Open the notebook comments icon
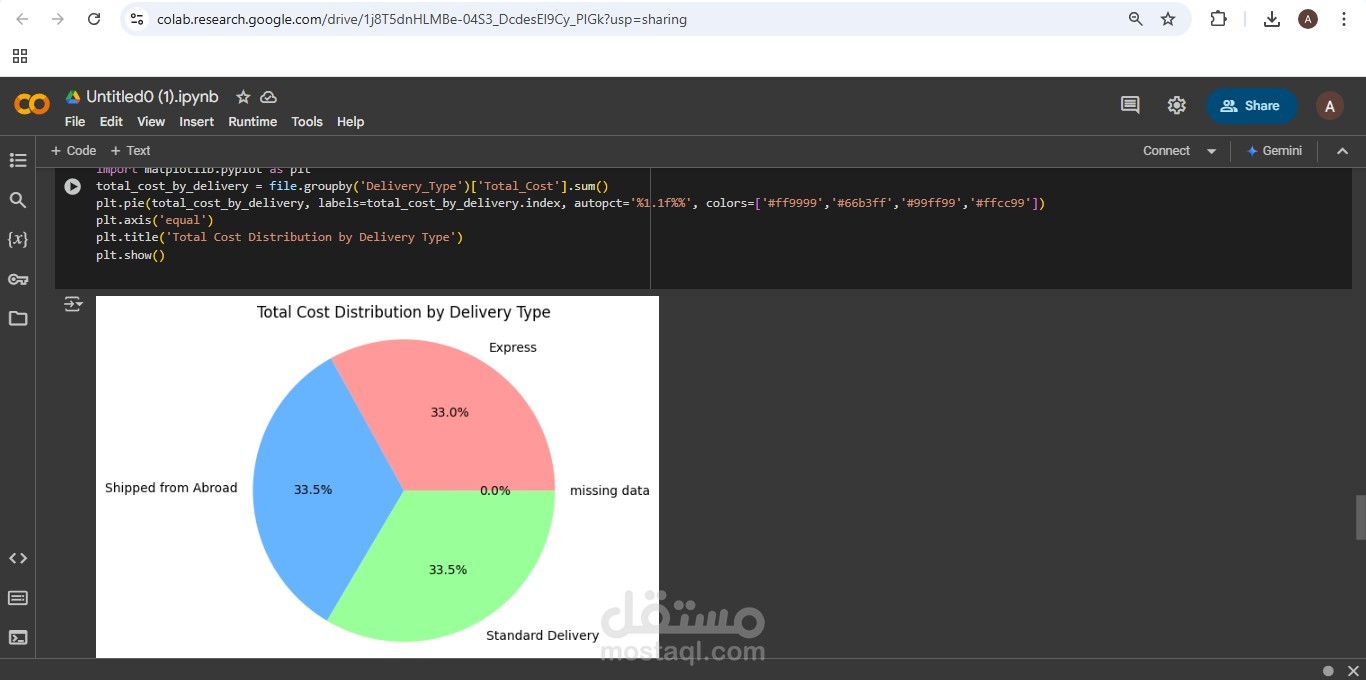The height and width of the screenshot is (680, 1366). tap(1130, 105)
